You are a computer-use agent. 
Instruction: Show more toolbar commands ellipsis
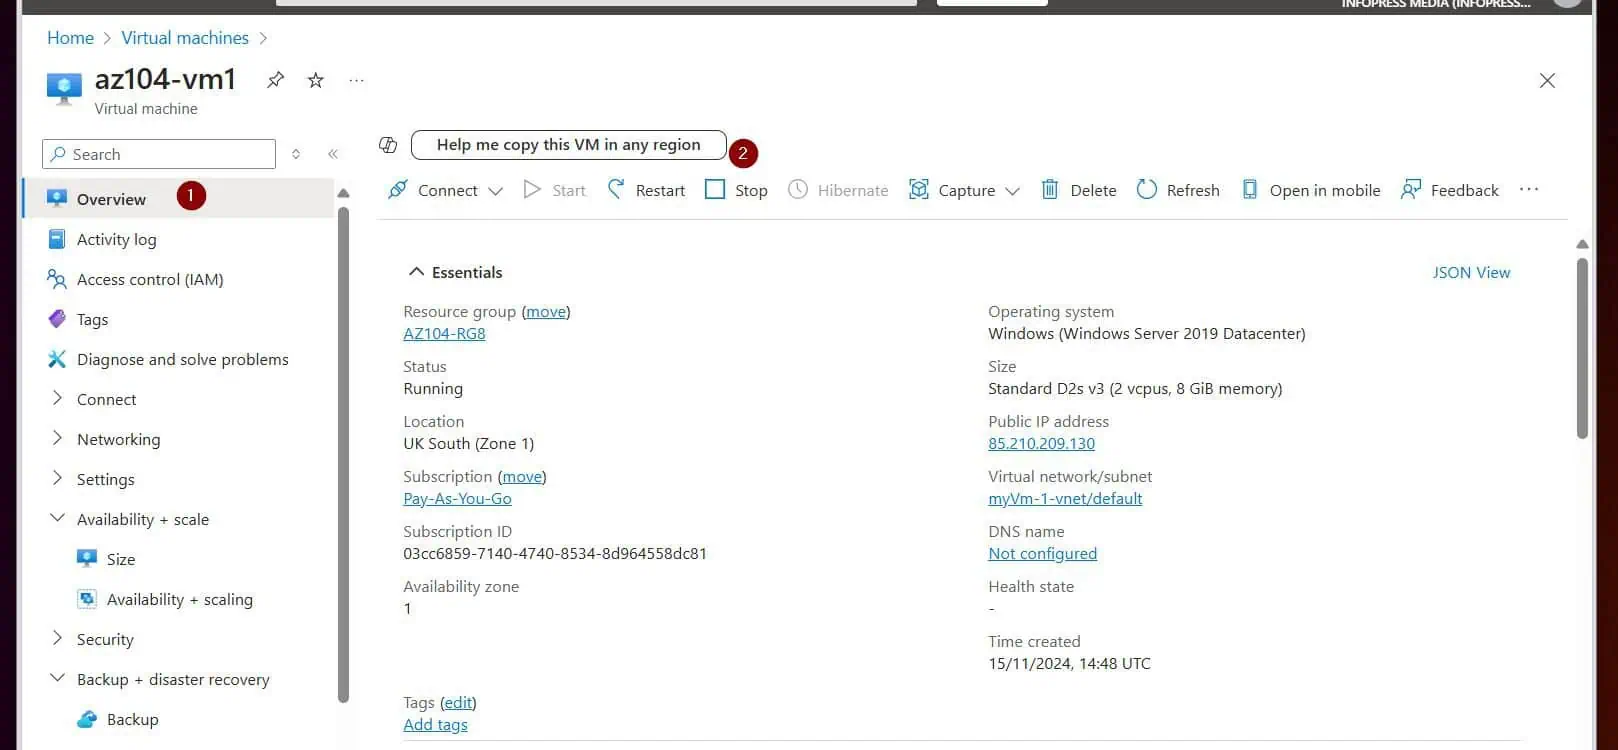click(x=1529, y=190)
